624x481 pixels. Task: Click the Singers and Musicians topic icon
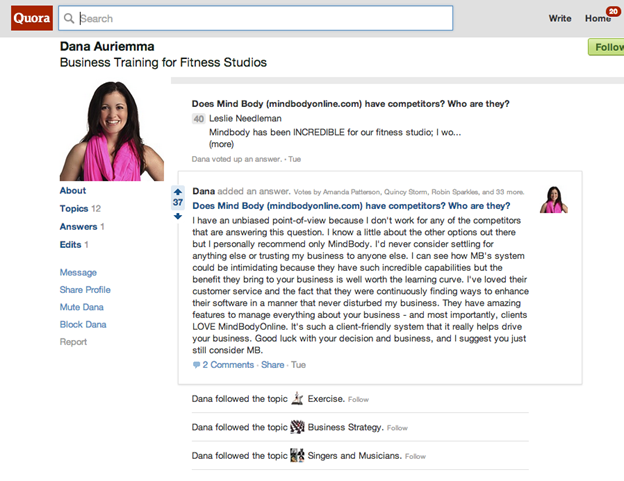(x=297, y=455)
